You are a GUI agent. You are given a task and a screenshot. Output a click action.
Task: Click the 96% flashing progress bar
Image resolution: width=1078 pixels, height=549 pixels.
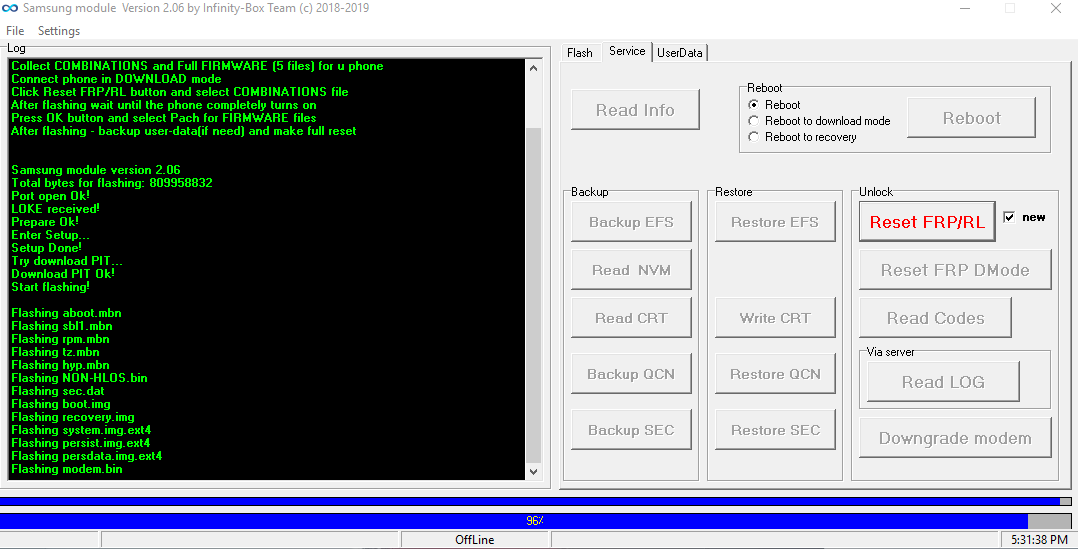pos(536,521)
